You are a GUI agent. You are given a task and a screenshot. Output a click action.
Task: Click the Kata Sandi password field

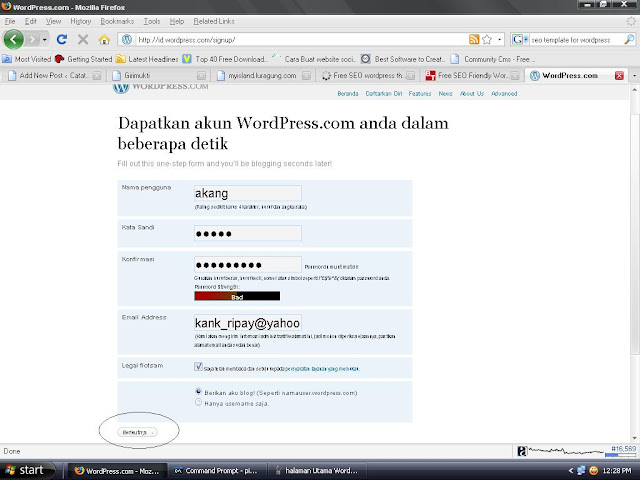(248, 233)
